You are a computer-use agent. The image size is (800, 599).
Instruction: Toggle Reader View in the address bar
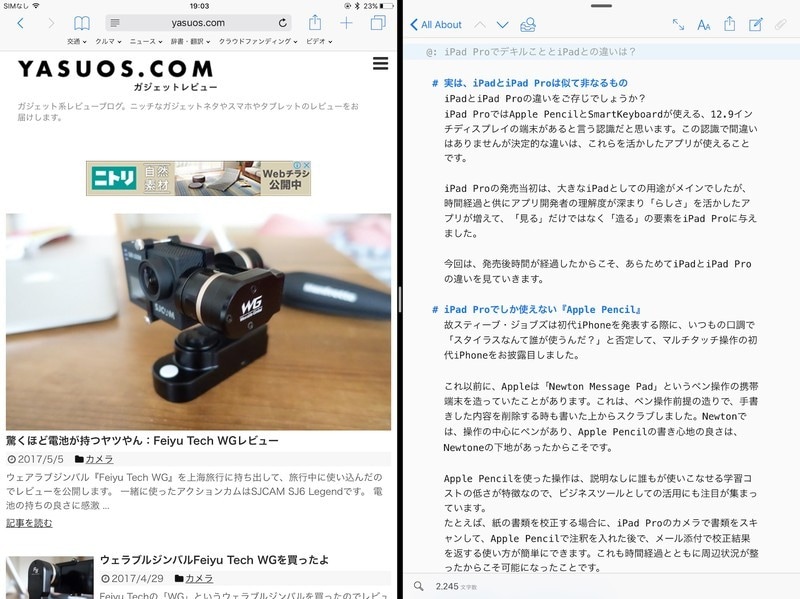(x=115, y=21)
